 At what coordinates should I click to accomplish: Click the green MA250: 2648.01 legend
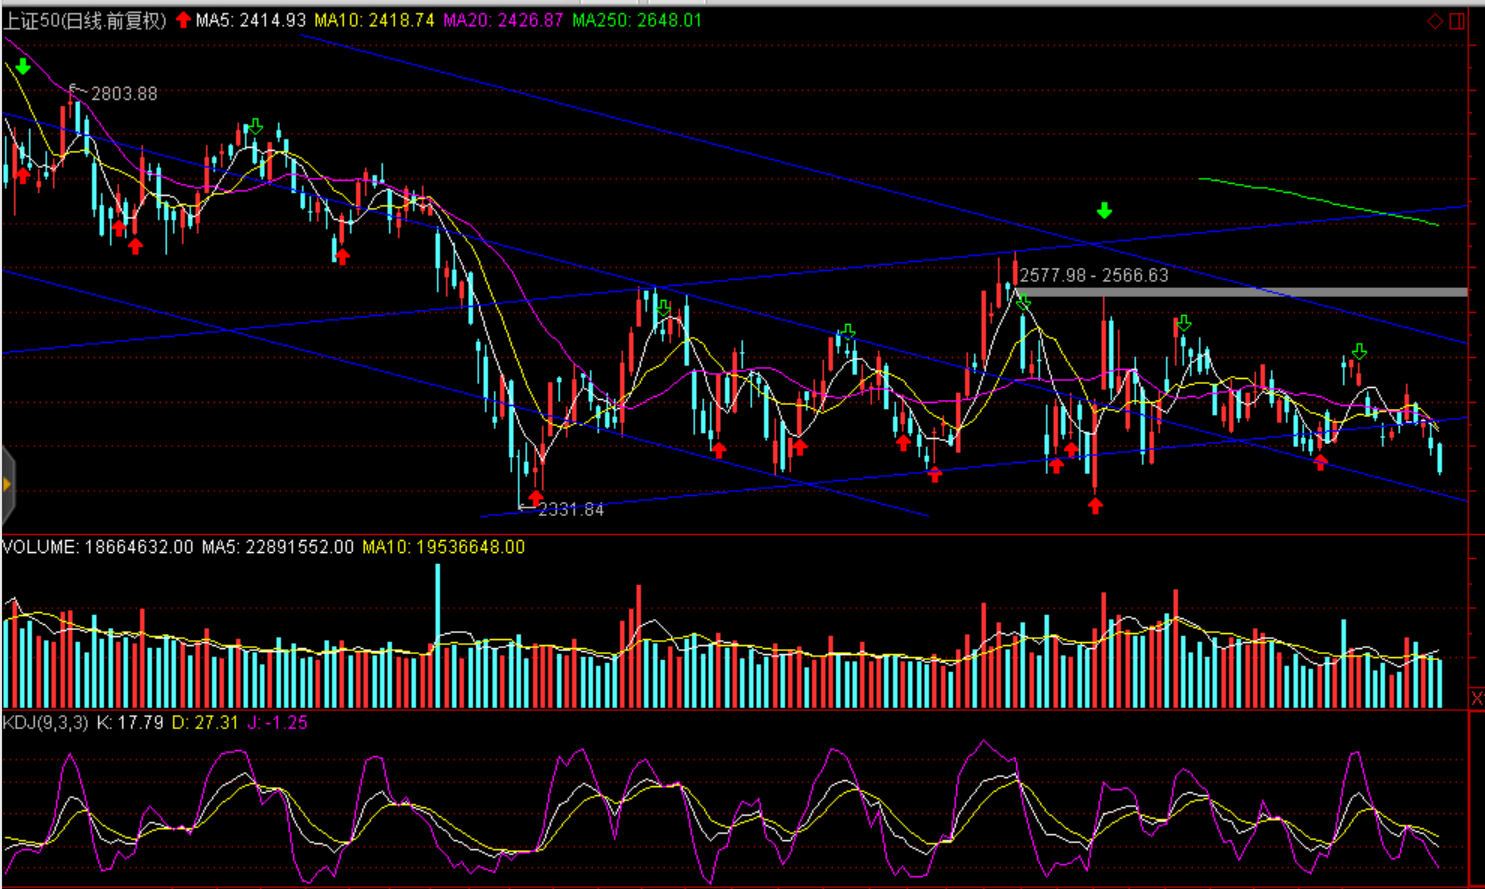(x=636, y=21)
